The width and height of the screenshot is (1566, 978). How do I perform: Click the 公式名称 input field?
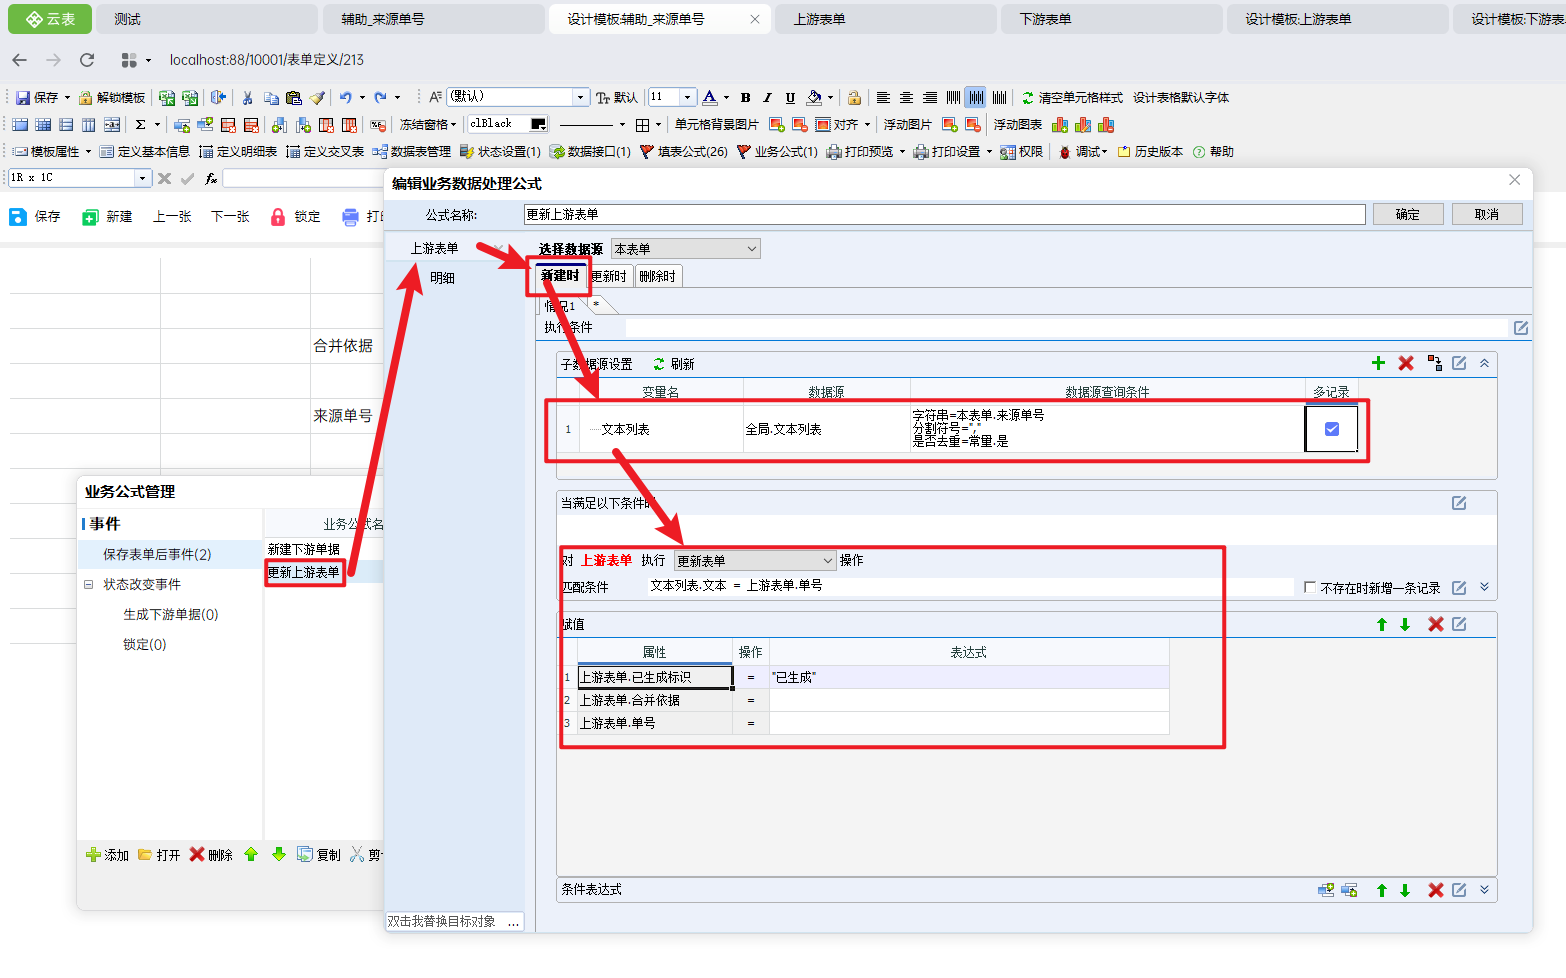[943, 214]
